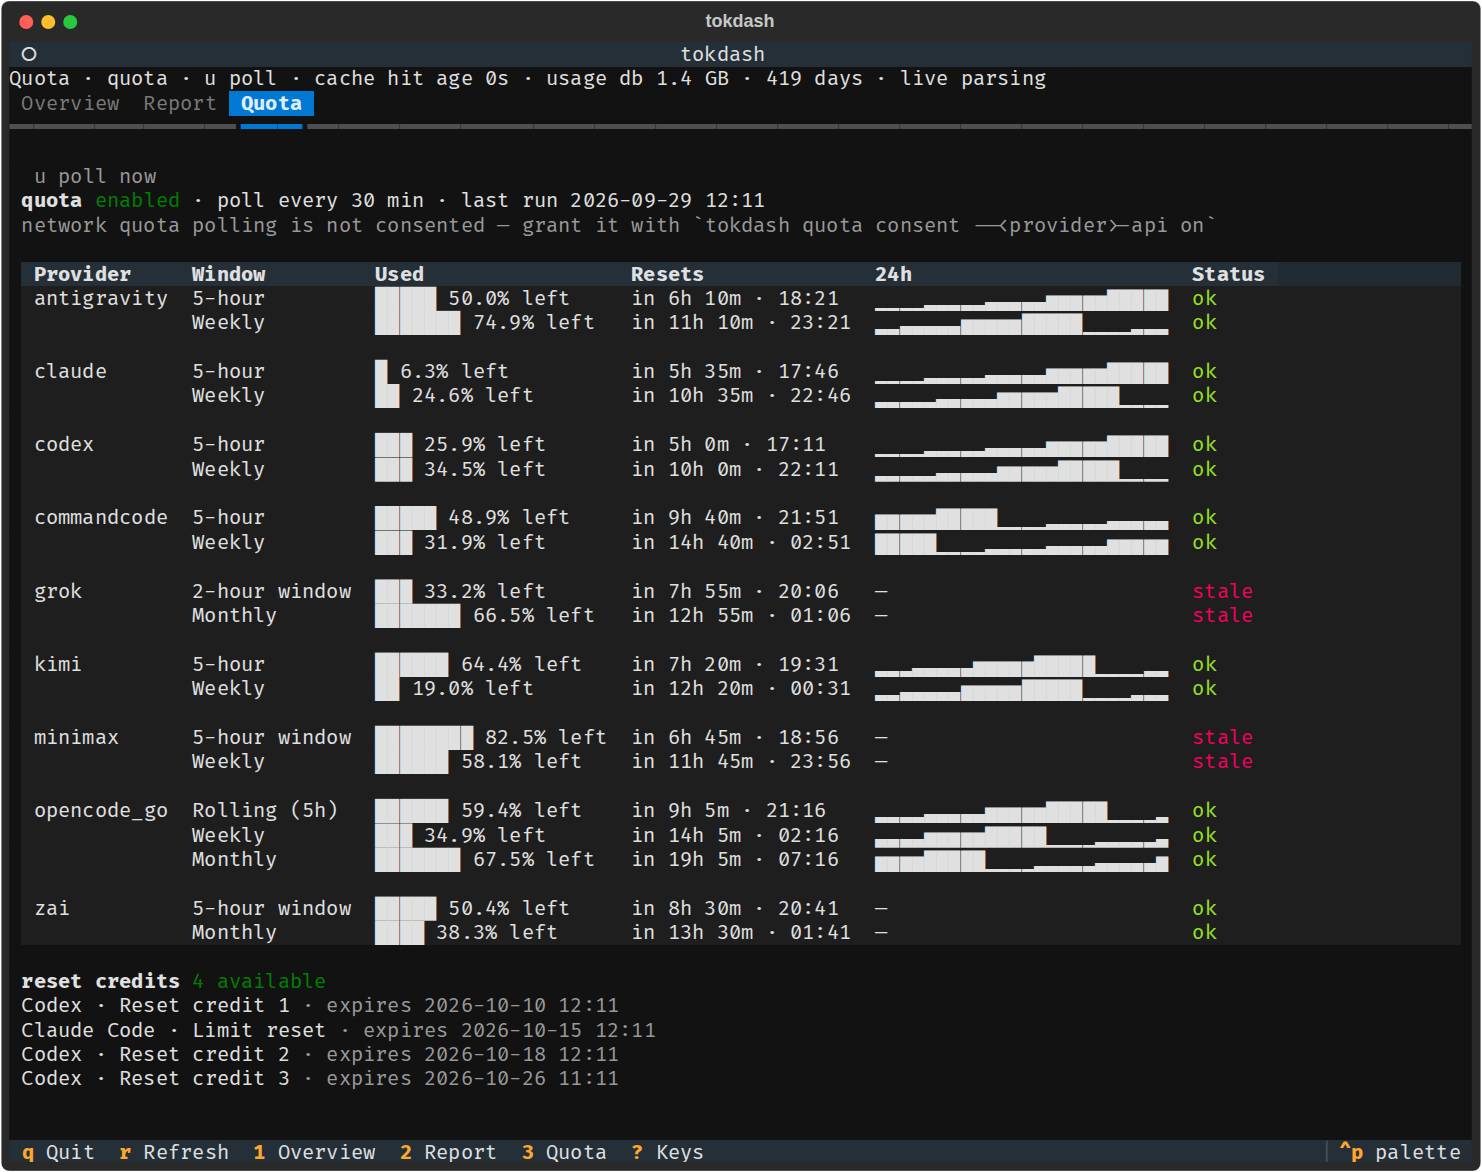Click the commandcode Weekly 24h sparkline
This screenshot has width=1482, height=1172.
pos(1021,542)
